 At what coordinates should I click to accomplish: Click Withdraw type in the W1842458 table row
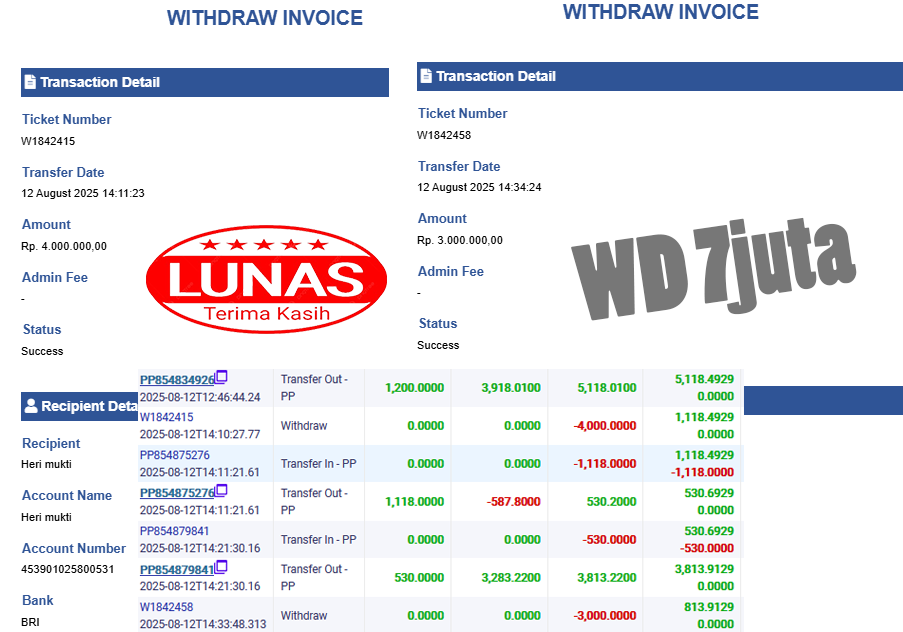point(304,616)
